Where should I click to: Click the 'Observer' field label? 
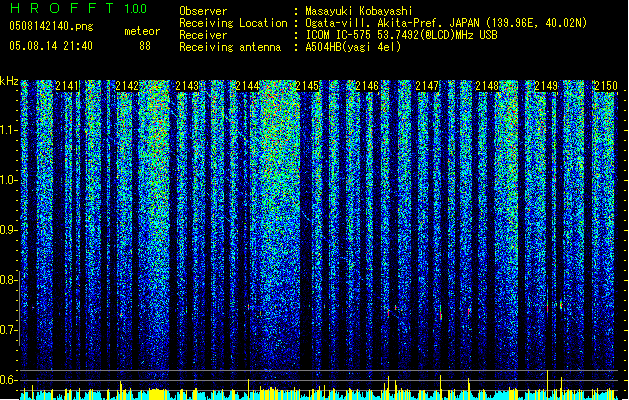[x=203, y=11]
